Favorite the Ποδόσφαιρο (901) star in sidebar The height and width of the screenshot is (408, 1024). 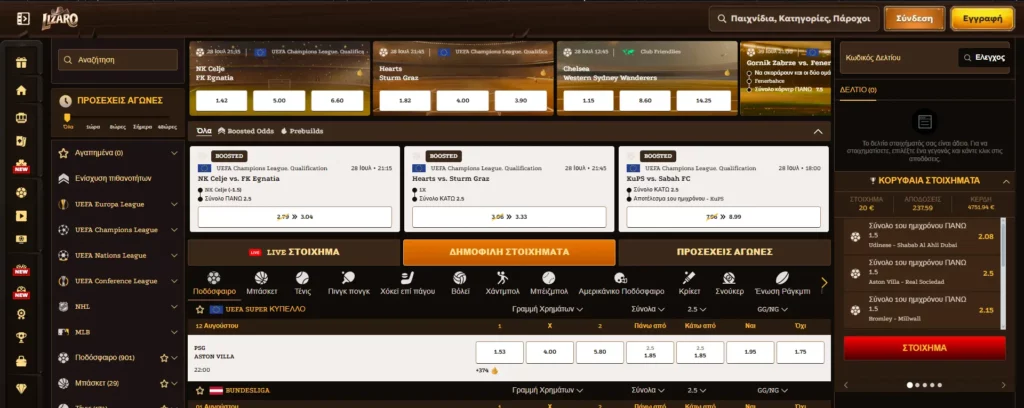tap(164, 358)
